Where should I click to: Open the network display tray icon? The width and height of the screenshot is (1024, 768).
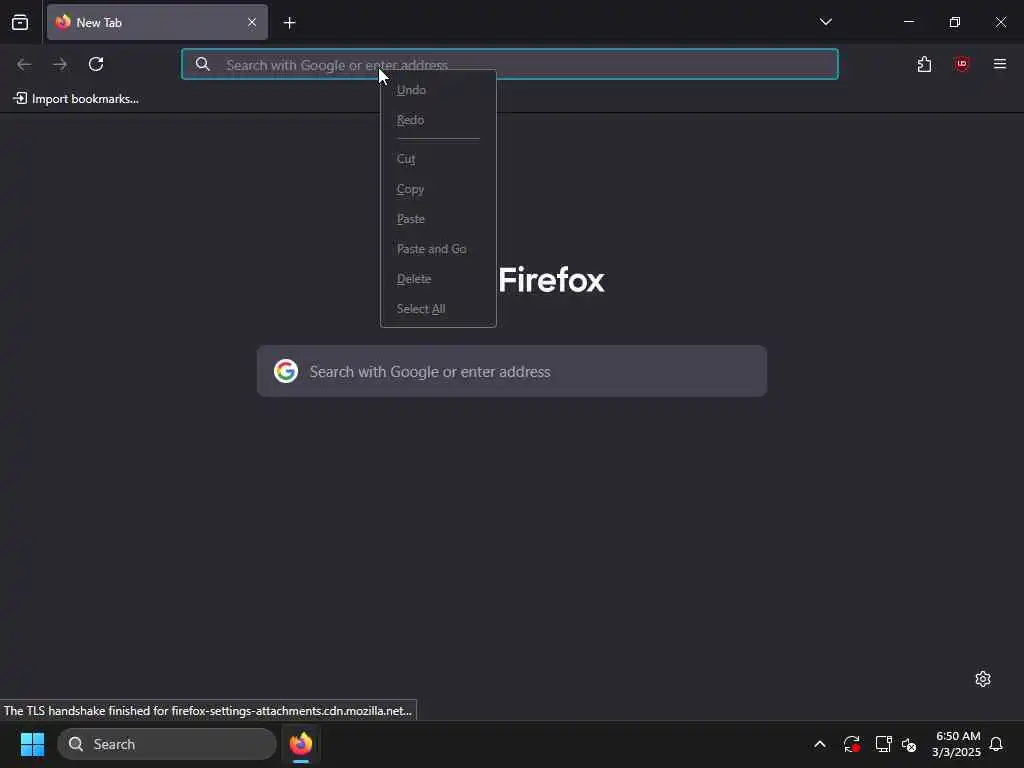point(883,744)
